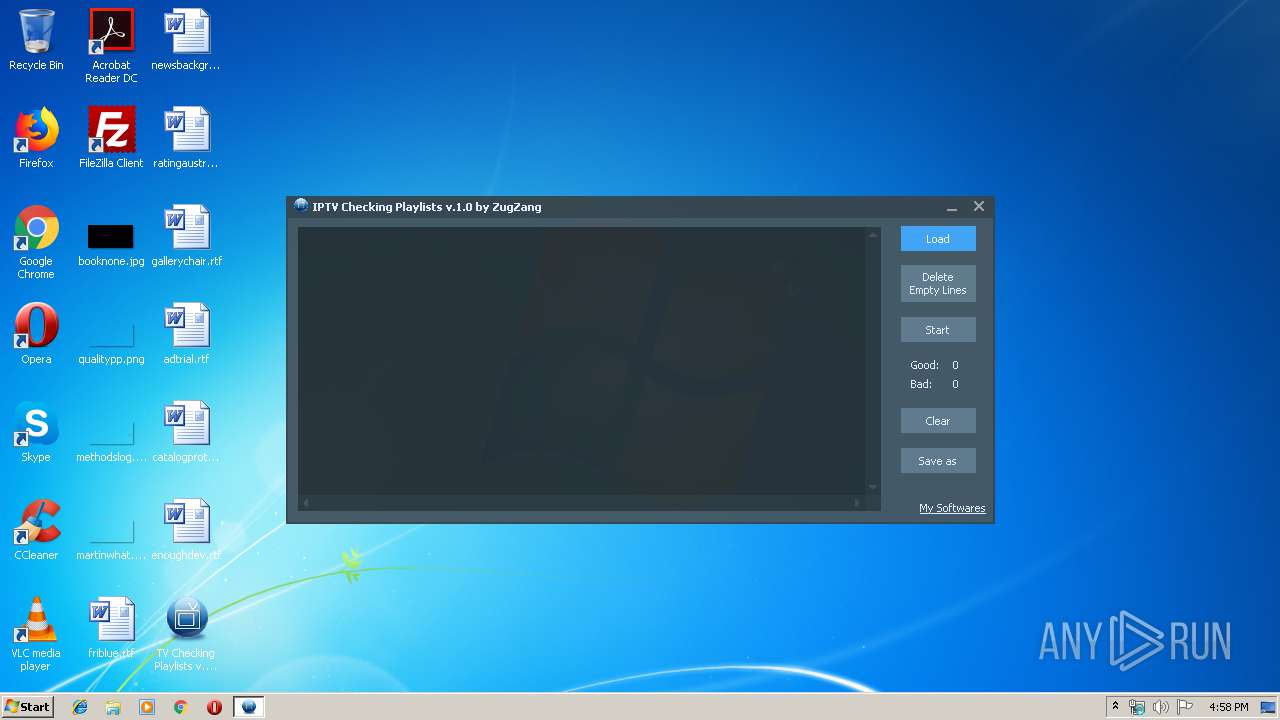Click the Action Center flag icon
The width and height of the screenshot is (1280, 720).
click(1184, 707)
